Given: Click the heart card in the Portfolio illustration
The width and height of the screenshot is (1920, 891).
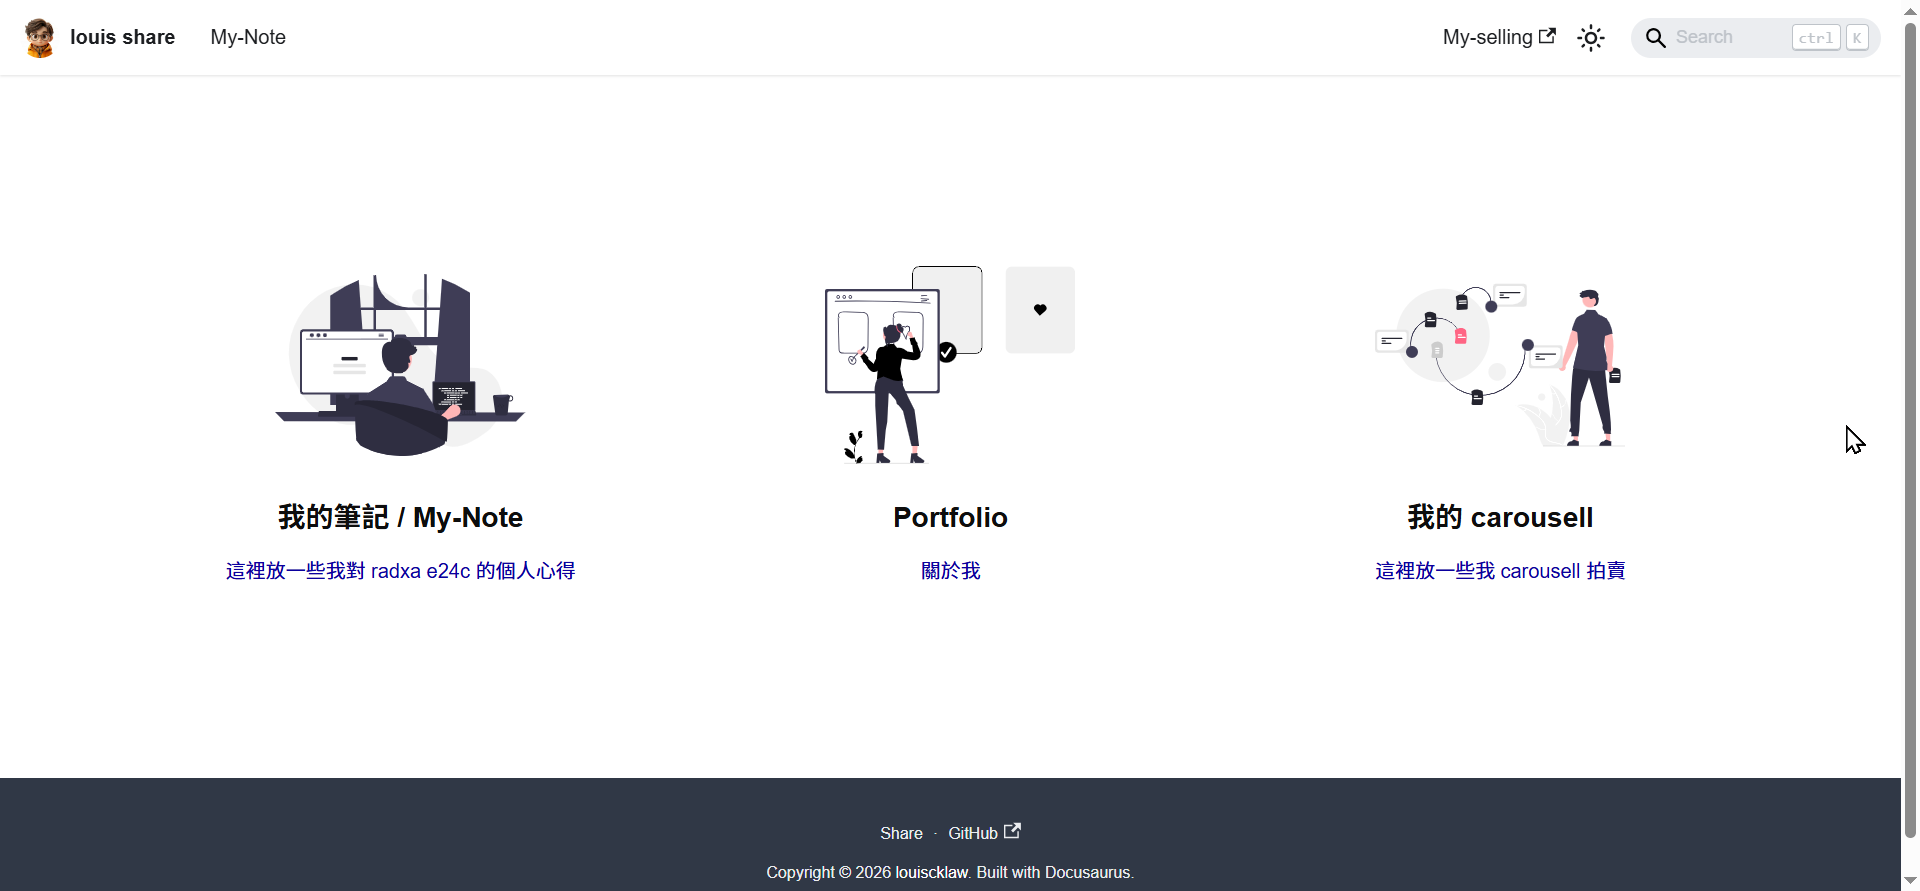Looking at the screenshot, I should coord(1040,310).
